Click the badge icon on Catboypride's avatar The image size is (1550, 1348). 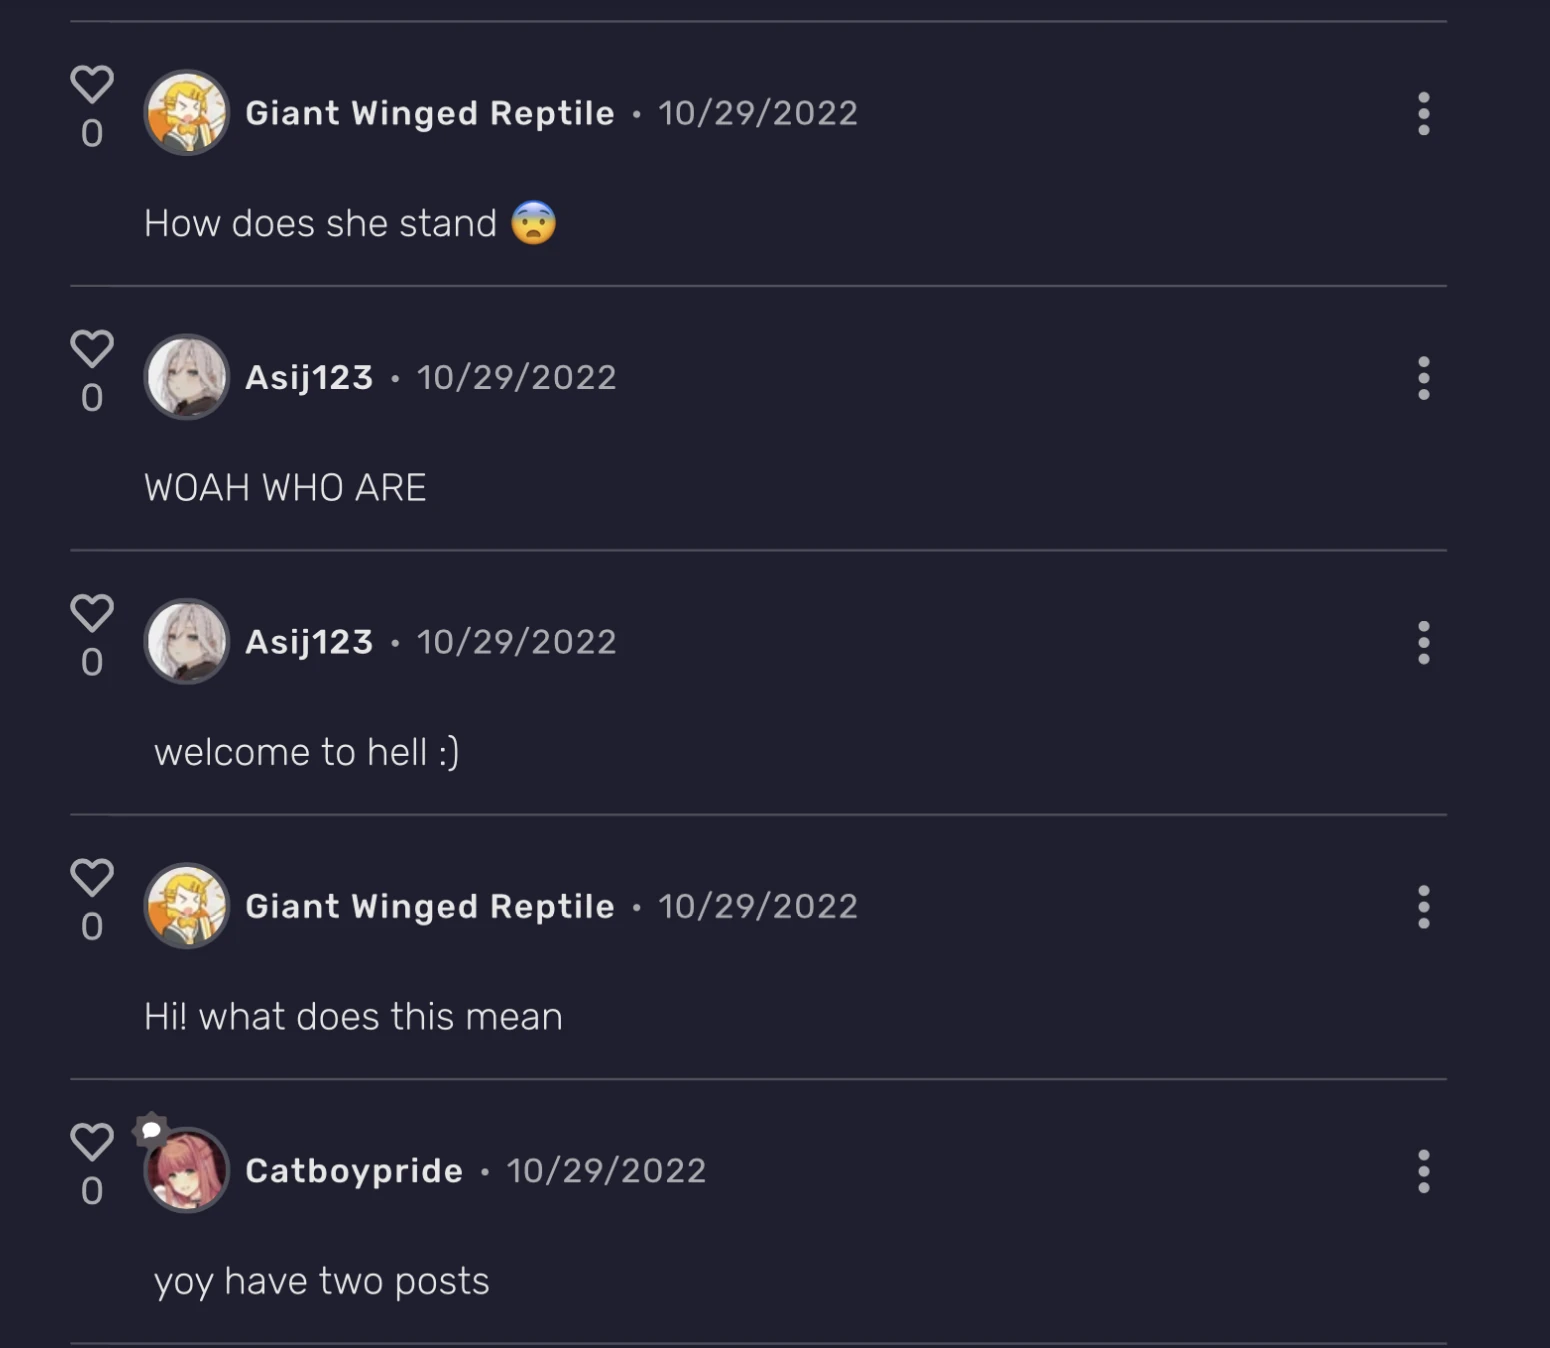[x=150, y=1130]
